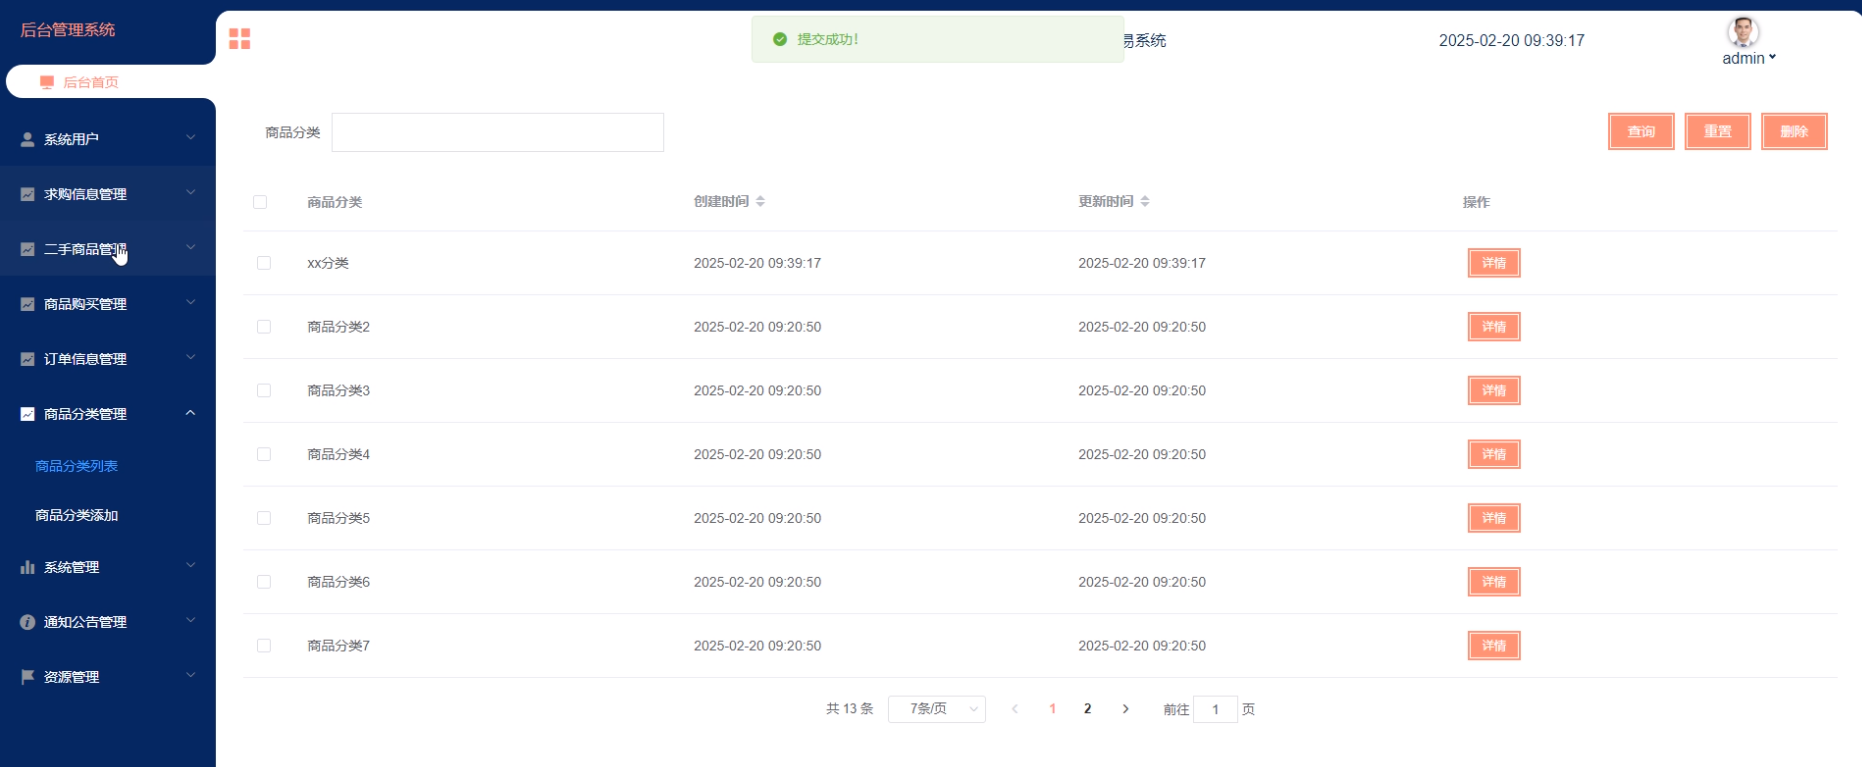
Task: Click the flag icon next to 资源管理
Action: 28,677
